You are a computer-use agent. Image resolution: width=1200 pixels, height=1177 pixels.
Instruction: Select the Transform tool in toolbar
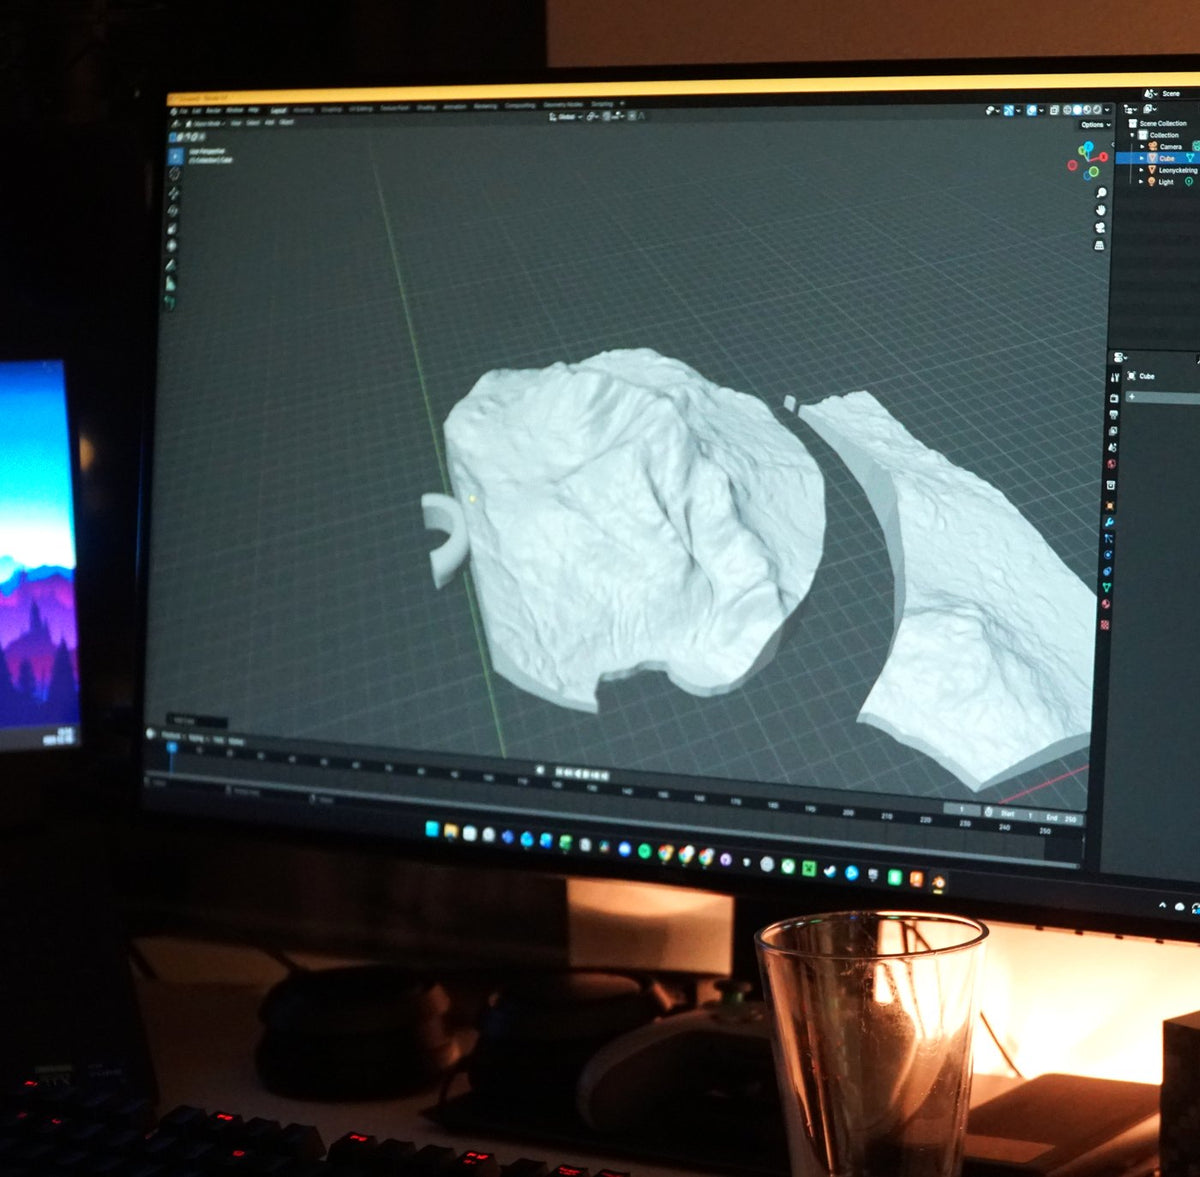click(171, 245)
